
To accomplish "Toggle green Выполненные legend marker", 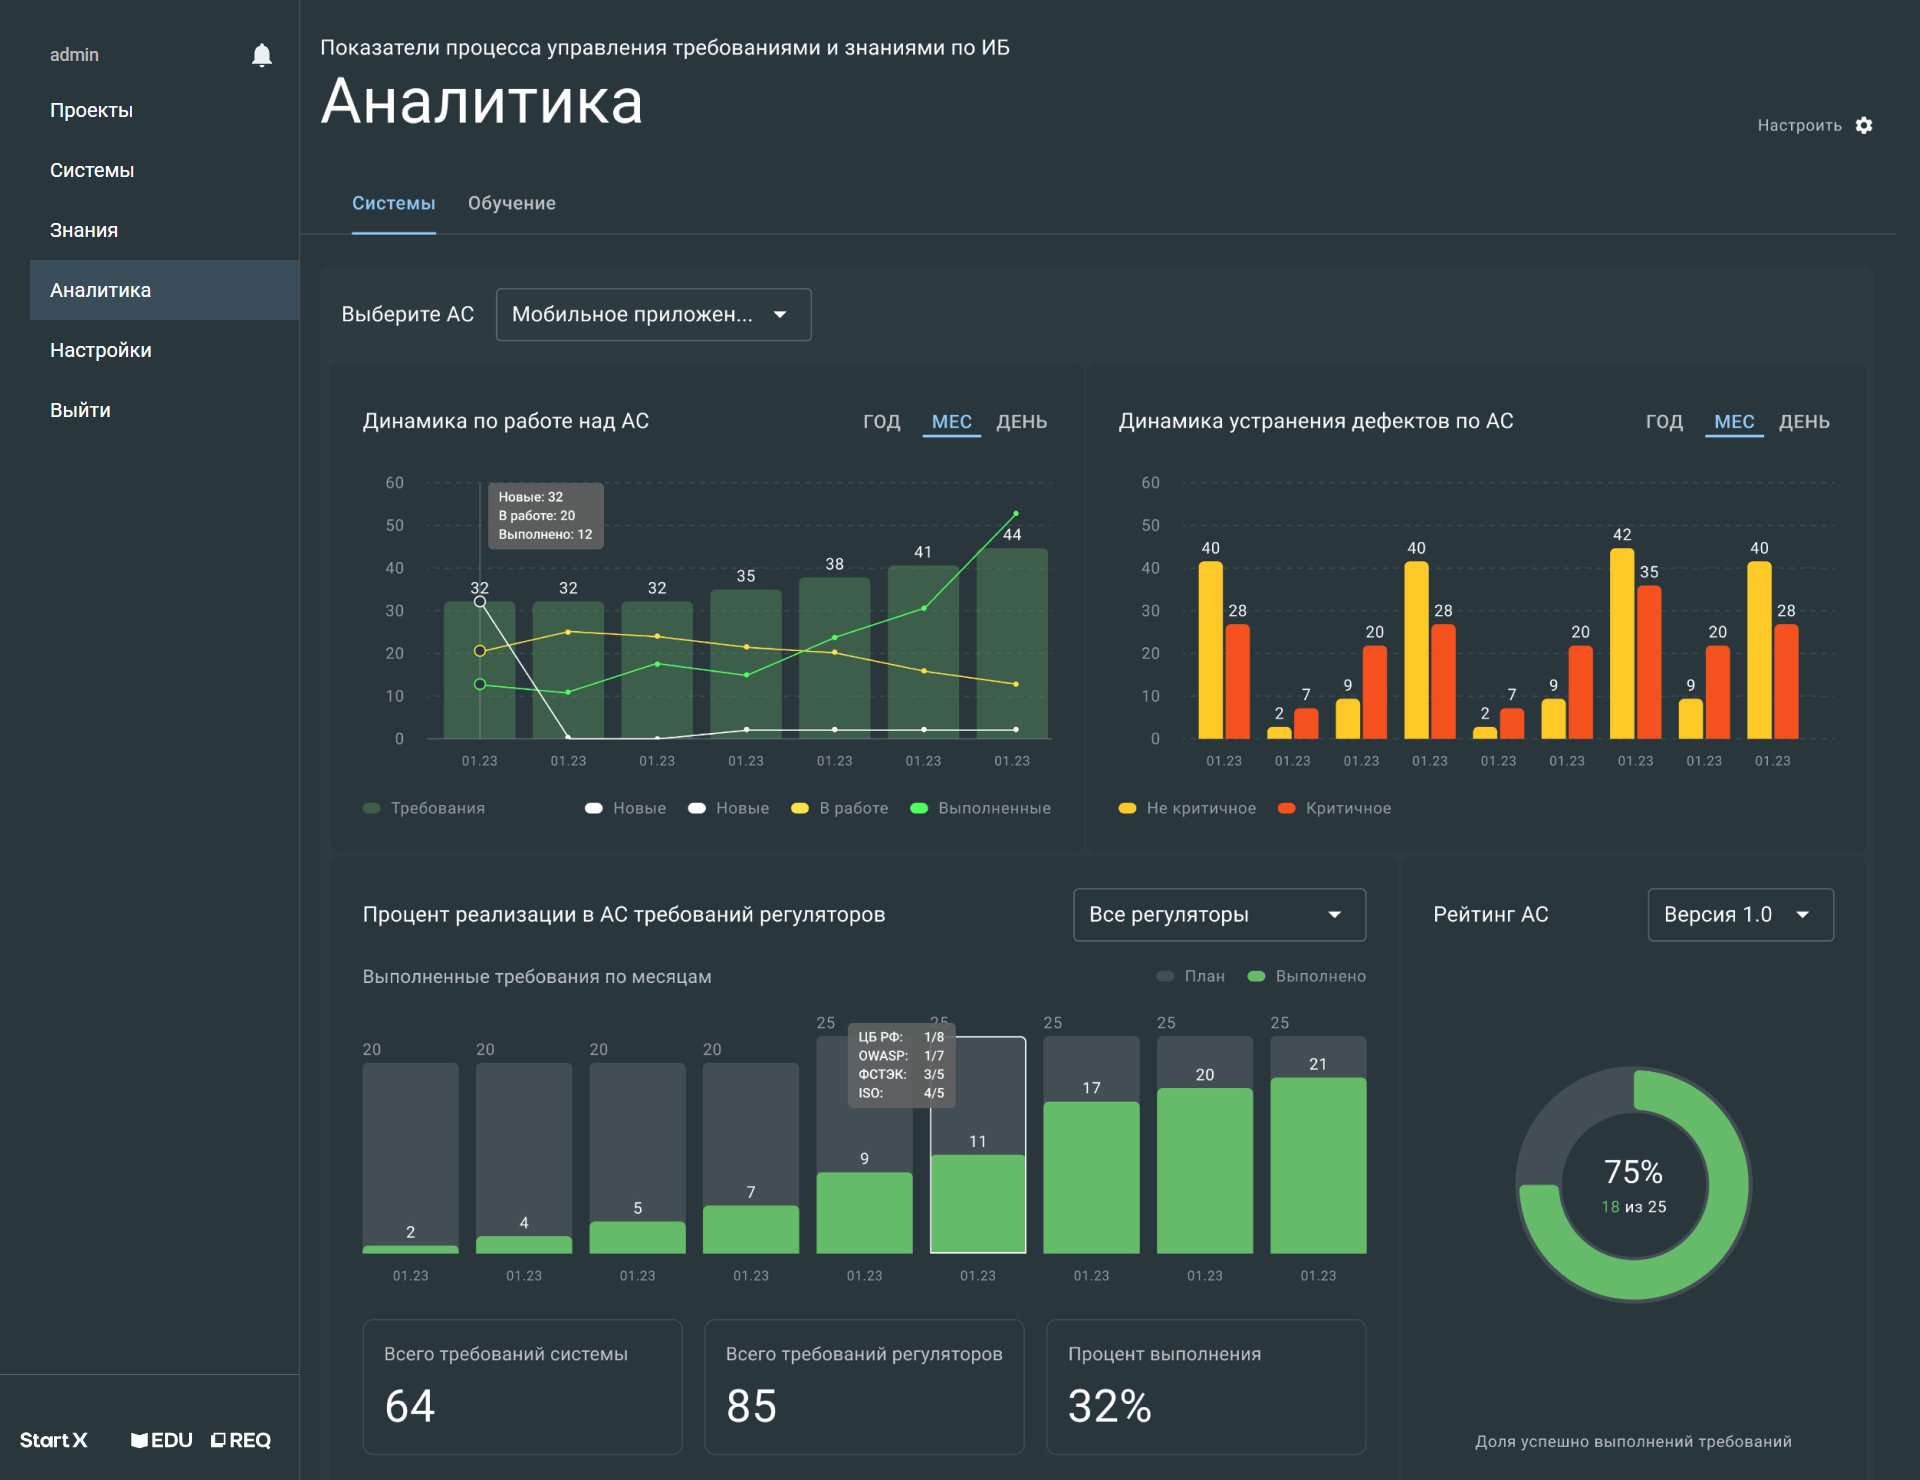I will point(919,808).
